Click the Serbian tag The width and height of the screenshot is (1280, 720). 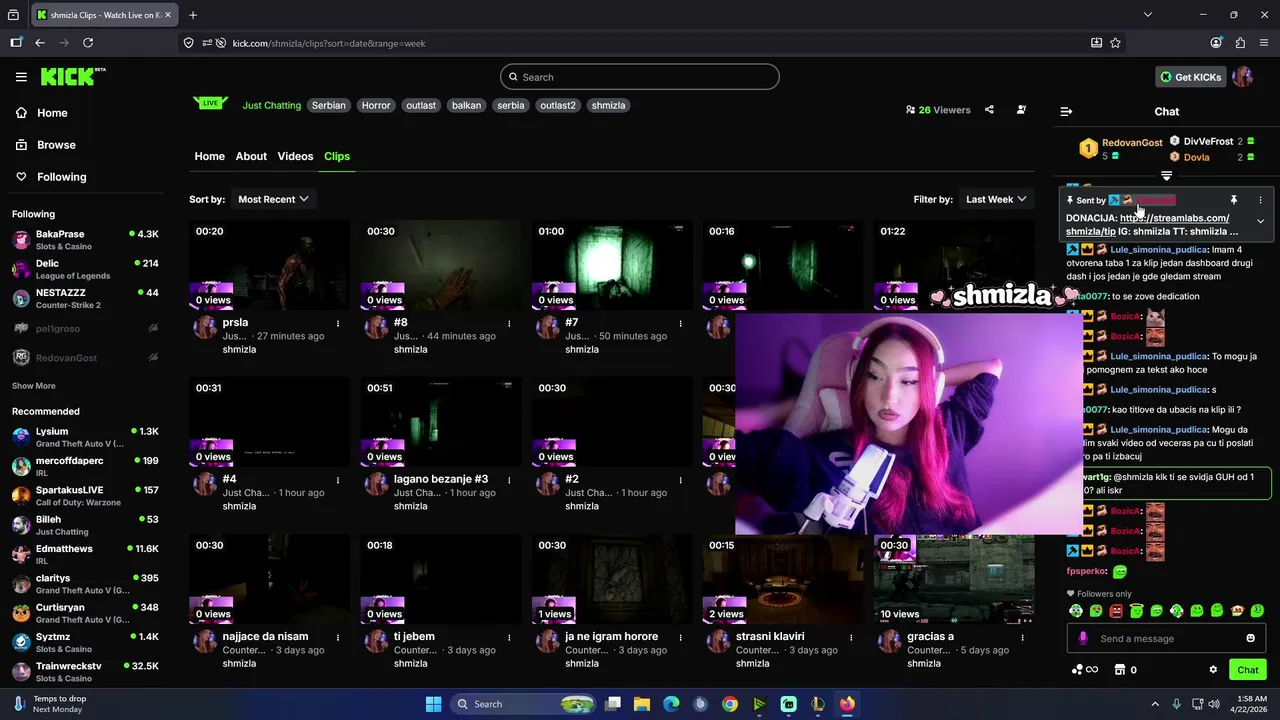(328, 105)
